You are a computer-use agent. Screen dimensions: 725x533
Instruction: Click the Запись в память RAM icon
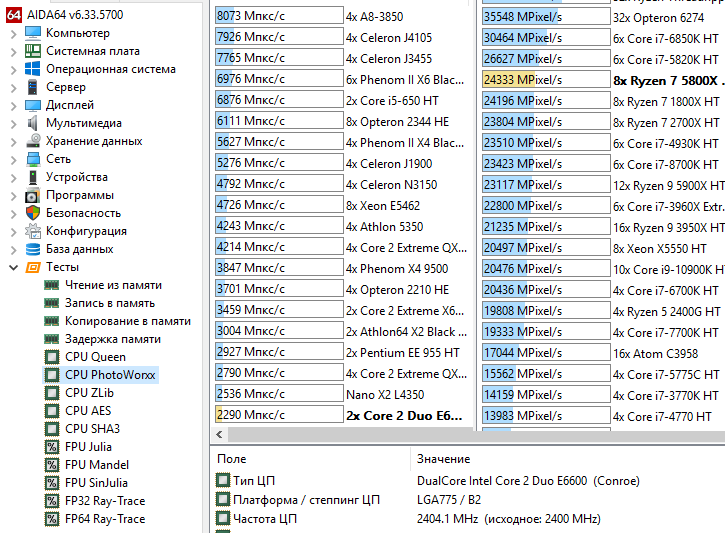51,303
